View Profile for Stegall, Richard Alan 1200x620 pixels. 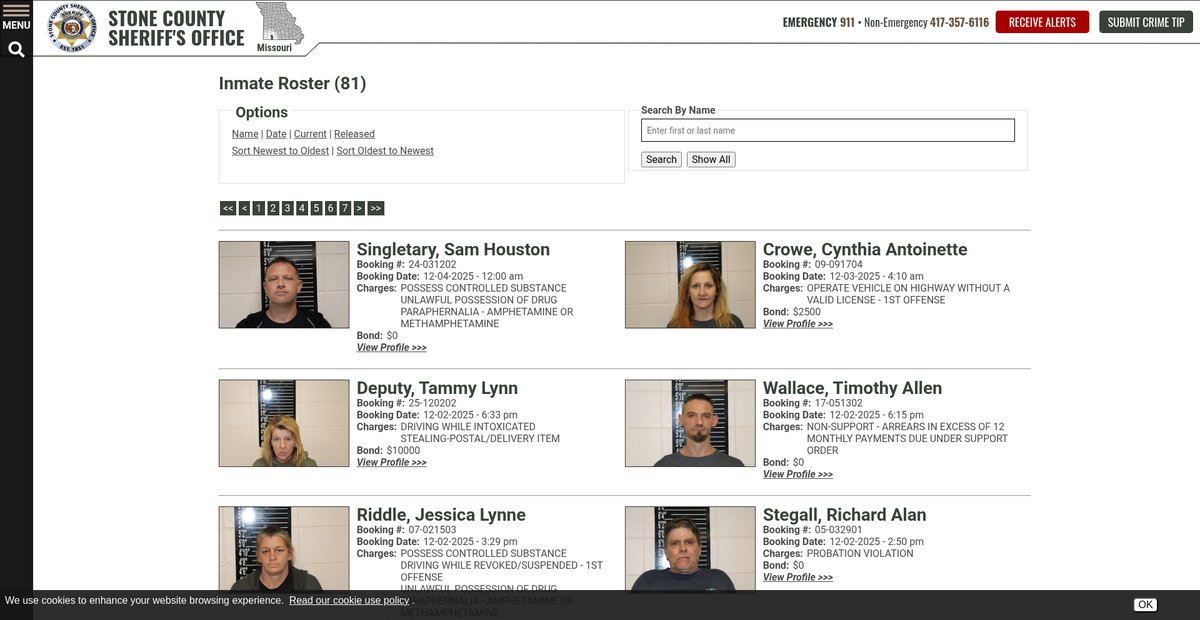click(x=798, y=578)
